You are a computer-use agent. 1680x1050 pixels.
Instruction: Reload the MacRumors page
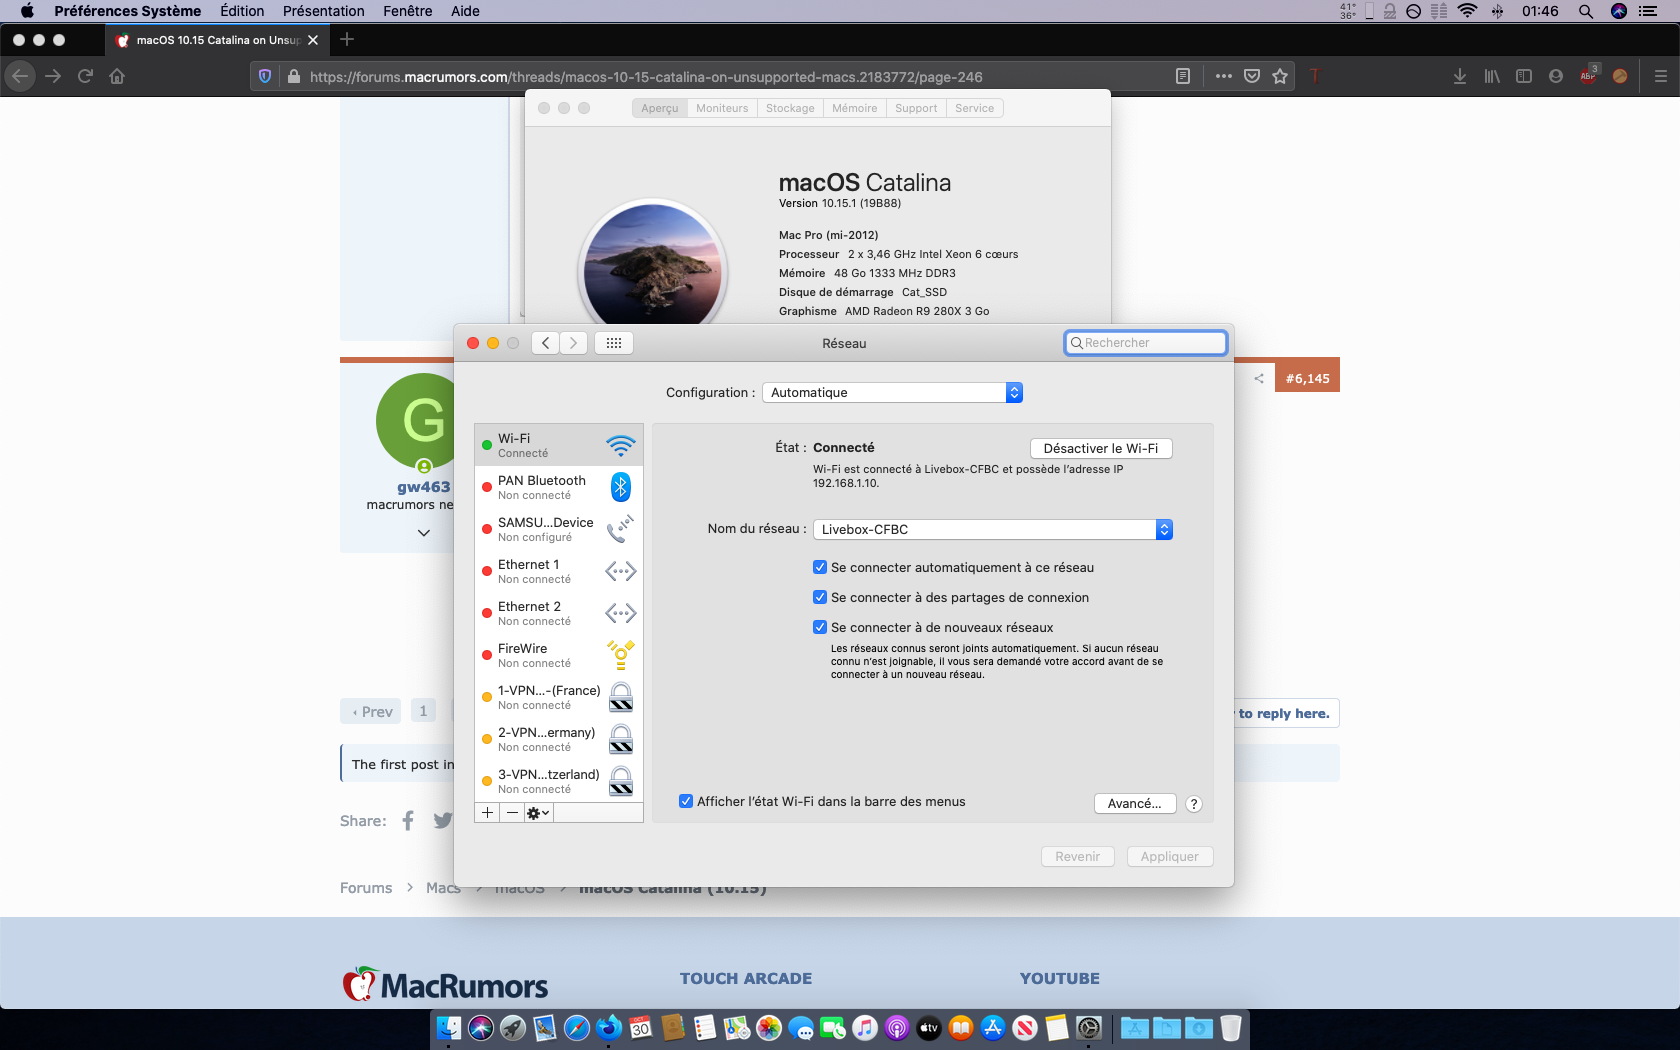pyautogui.click(x=85, y=76)
